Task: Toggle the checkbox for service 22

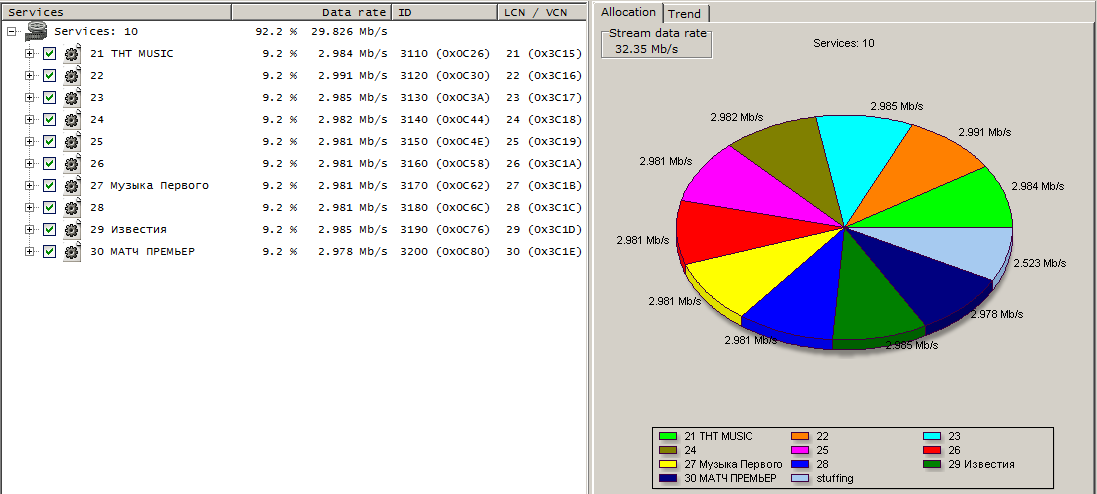Action: [49, 76]
